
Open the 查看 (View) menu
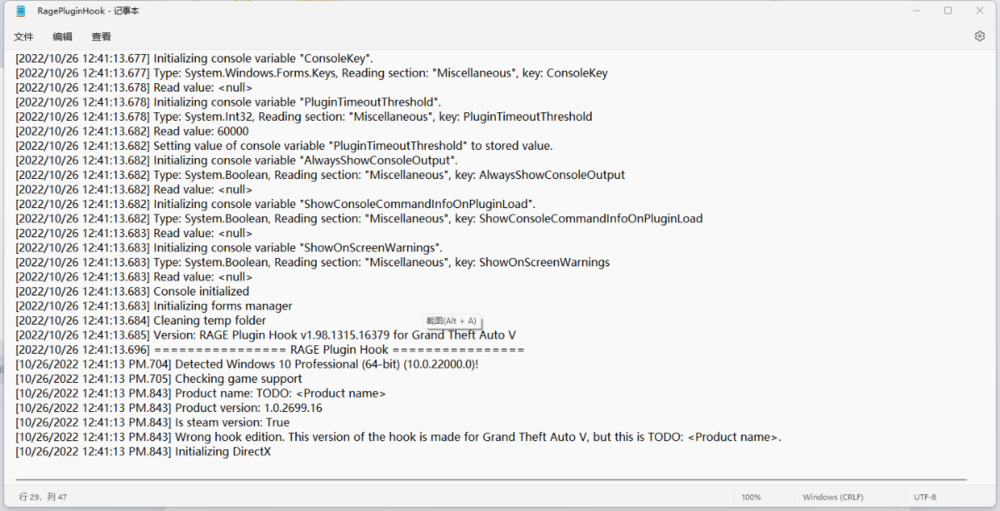[x=101, y=36]
